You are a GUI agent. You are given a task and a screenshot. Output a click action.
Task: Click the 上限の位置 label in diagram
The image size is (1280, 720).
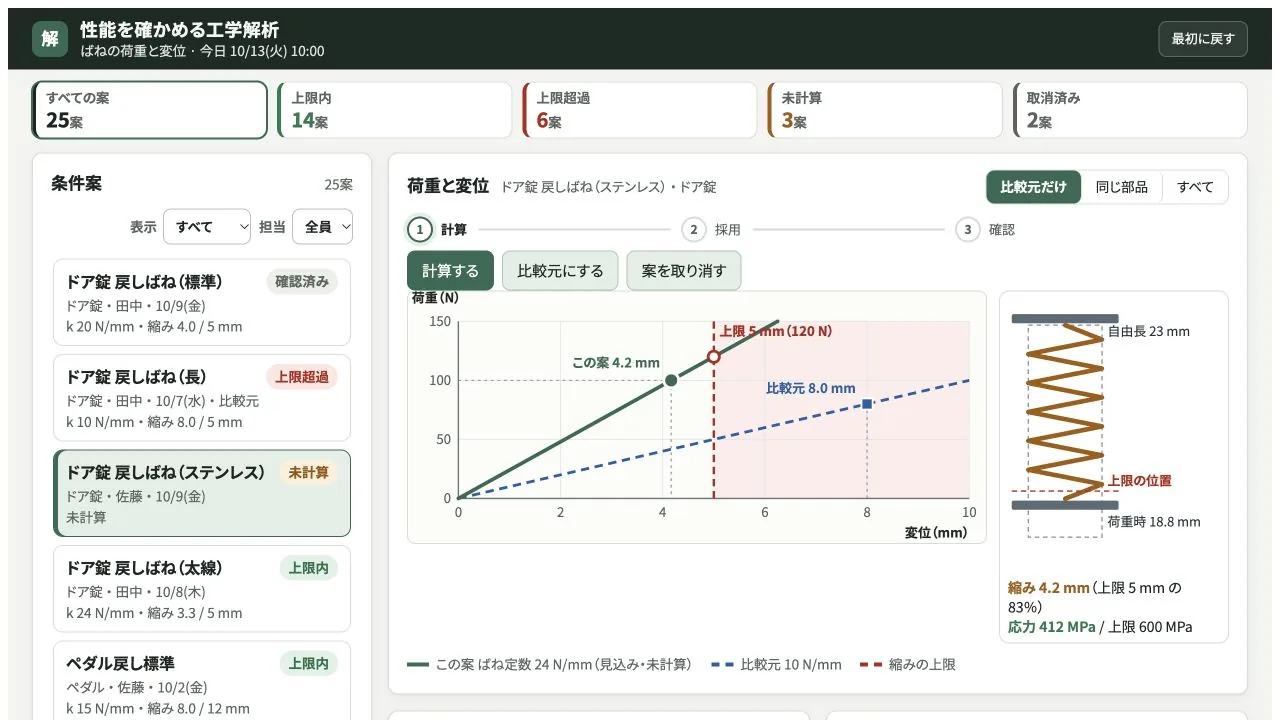click(1139, 481)
